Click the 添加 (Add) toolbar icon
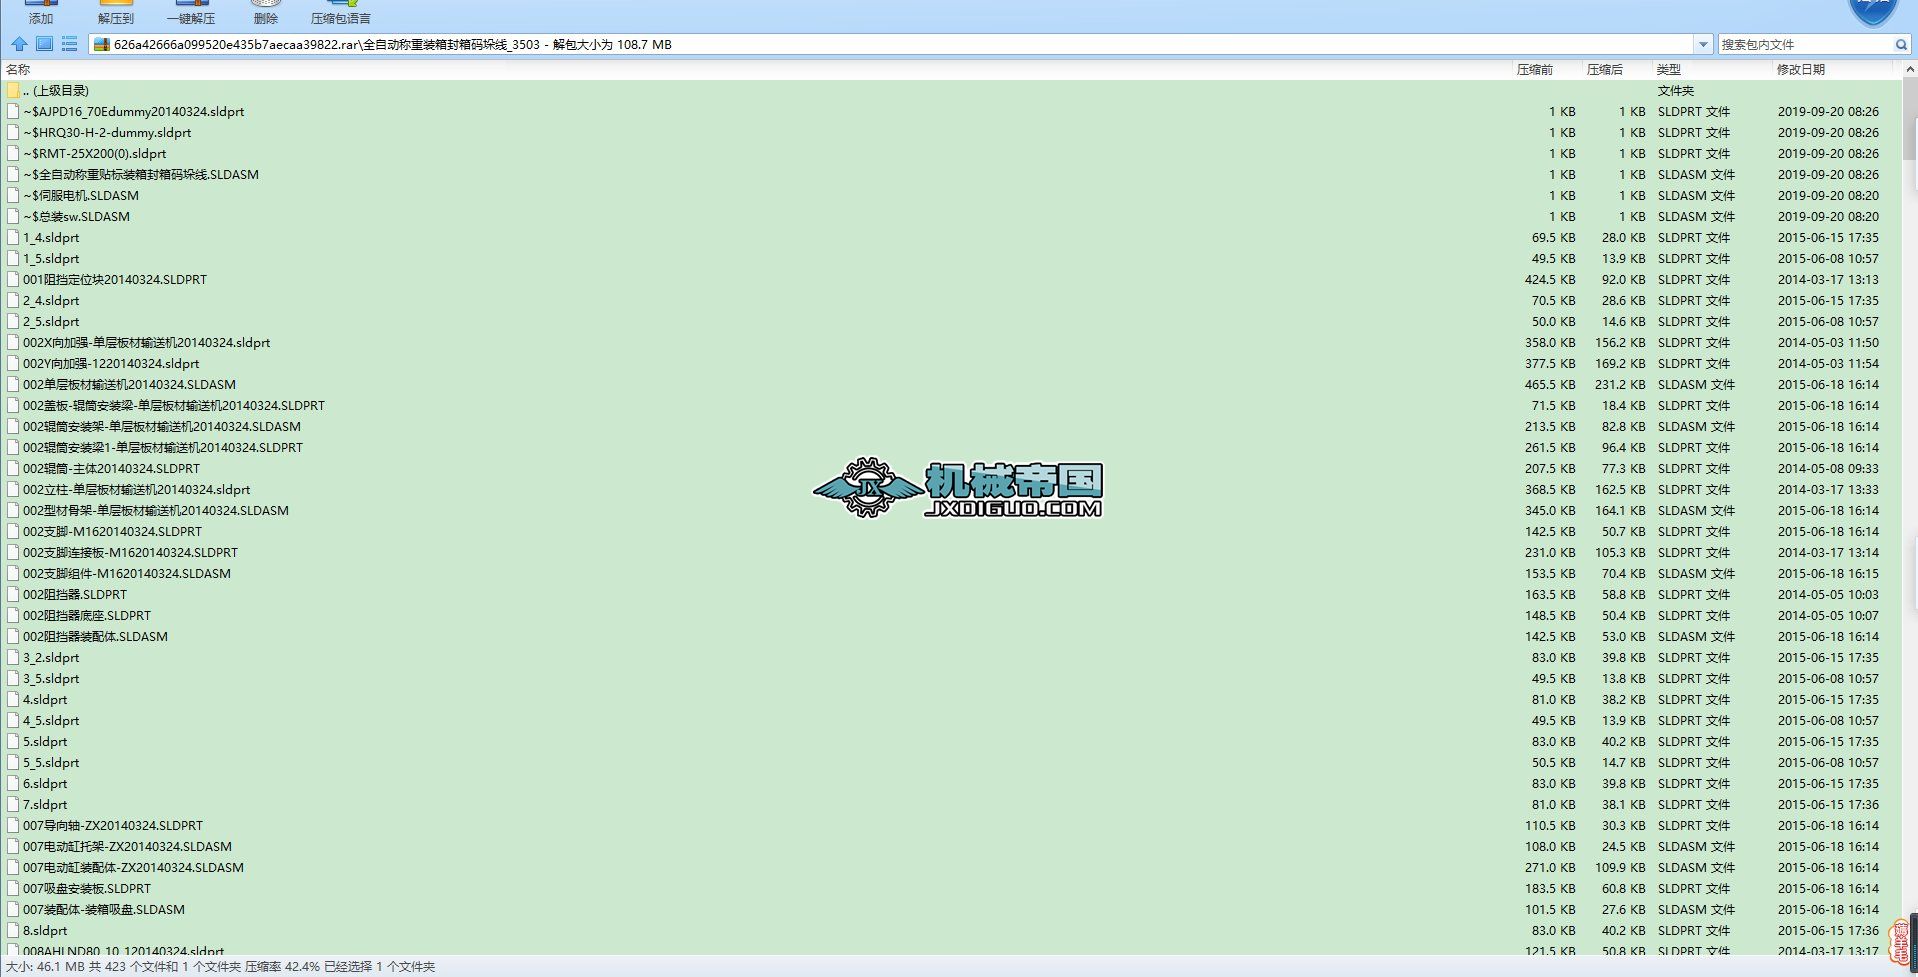 [40, 12]
